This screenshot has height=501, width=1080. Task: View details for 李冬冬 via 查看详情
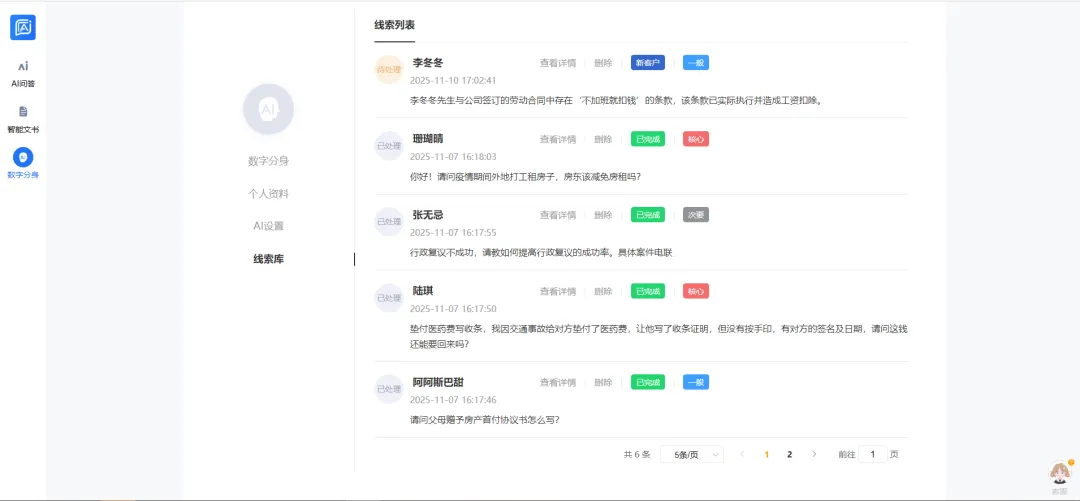558,63
